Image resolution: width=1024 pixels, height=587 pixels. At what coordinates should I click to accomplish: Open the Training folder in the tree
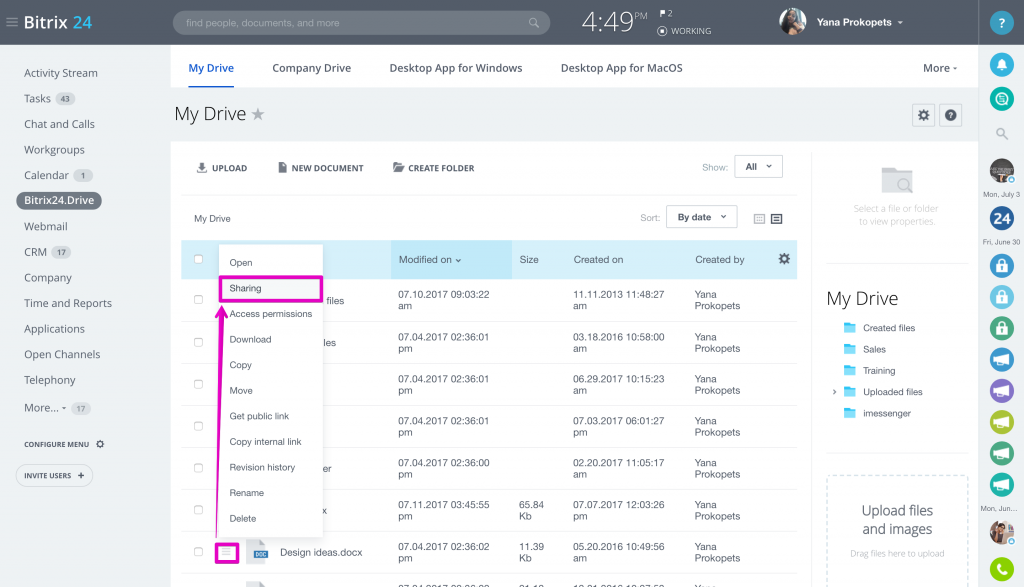click(x=878, y=371)
